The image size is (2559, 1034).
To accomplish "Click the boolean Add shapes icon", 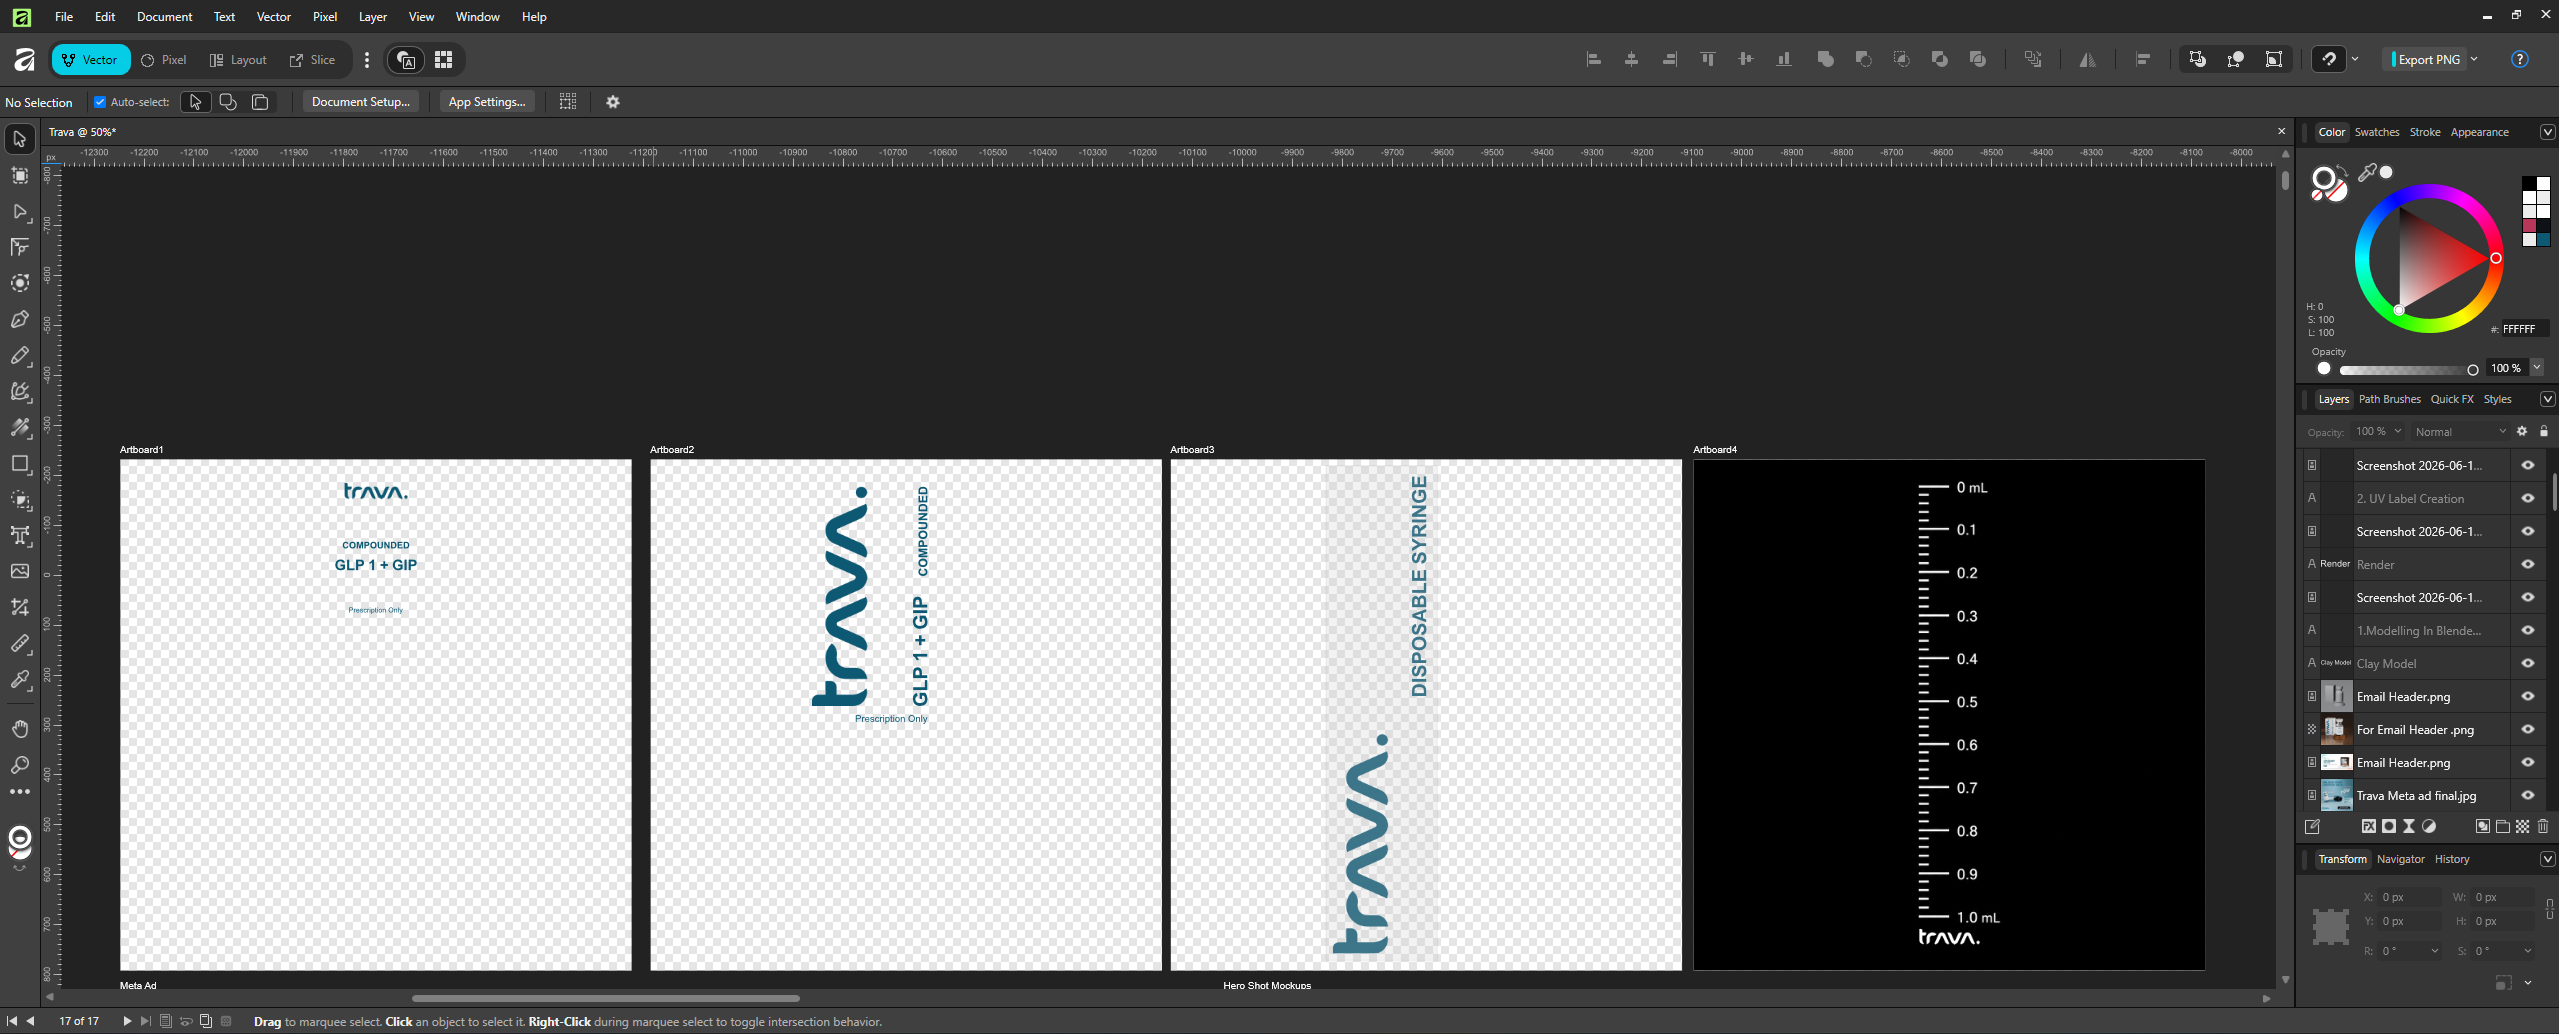I will 1826,60.
